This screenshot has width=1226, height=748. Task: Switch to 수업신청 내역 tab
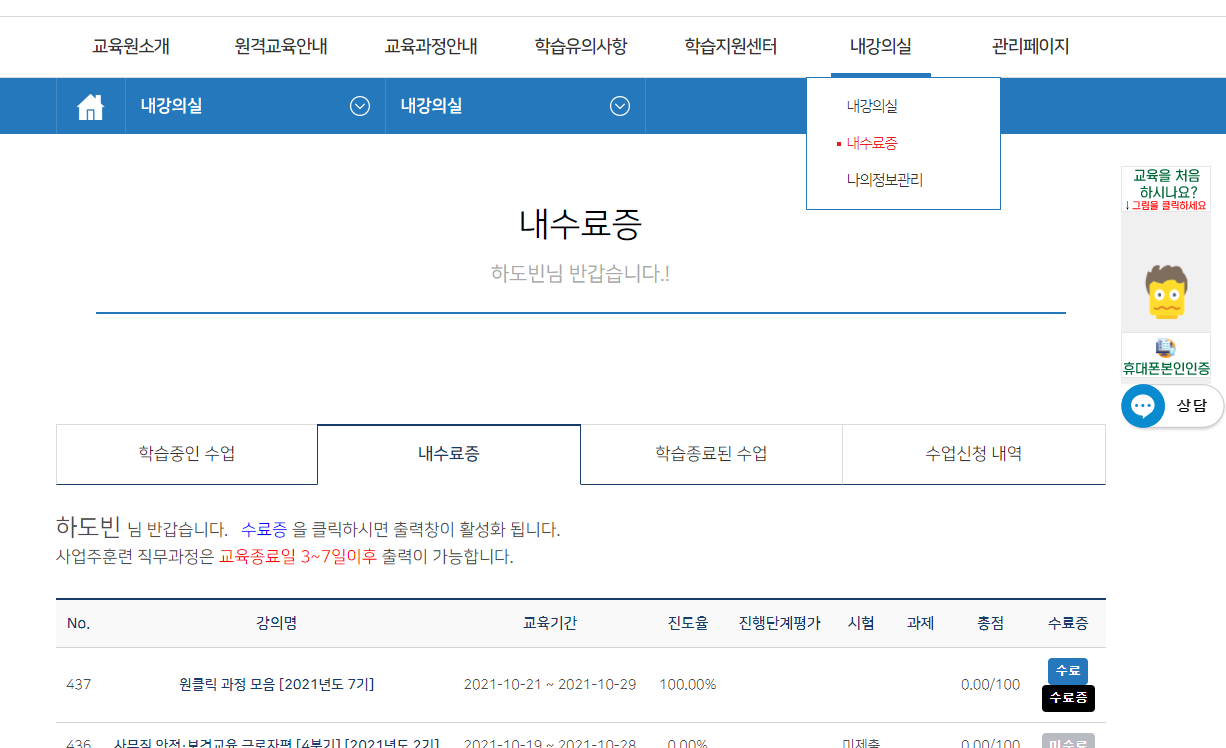pos(974,454)
